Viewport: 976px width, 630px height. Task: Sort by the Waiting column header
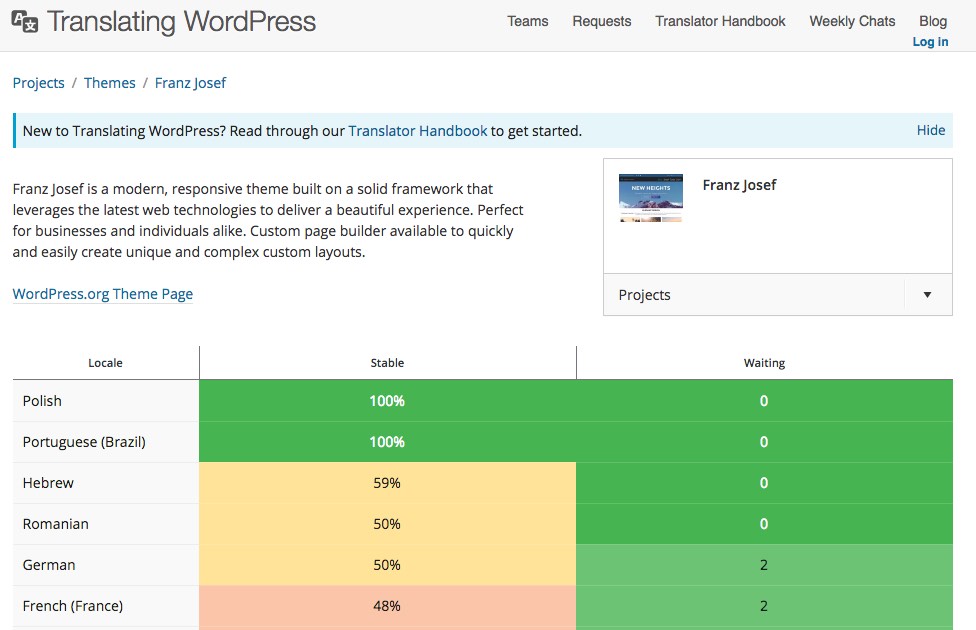(x=764, y=363)
